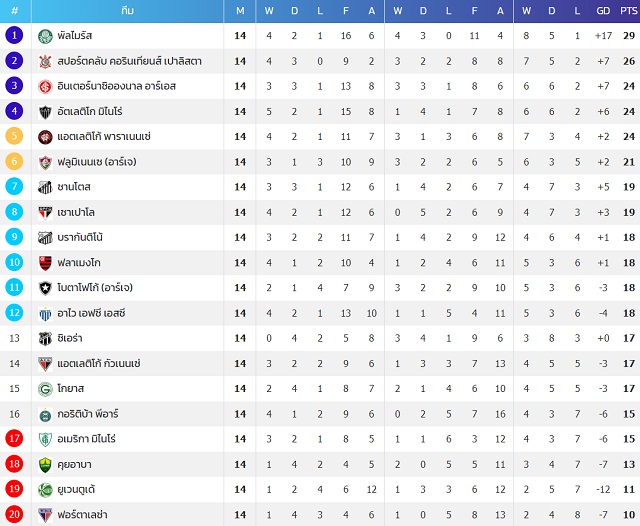Image resolution: width=640 pixels, height=526 pixels.
Task: Sort by the PTS column header
Action: pos(629,11)
